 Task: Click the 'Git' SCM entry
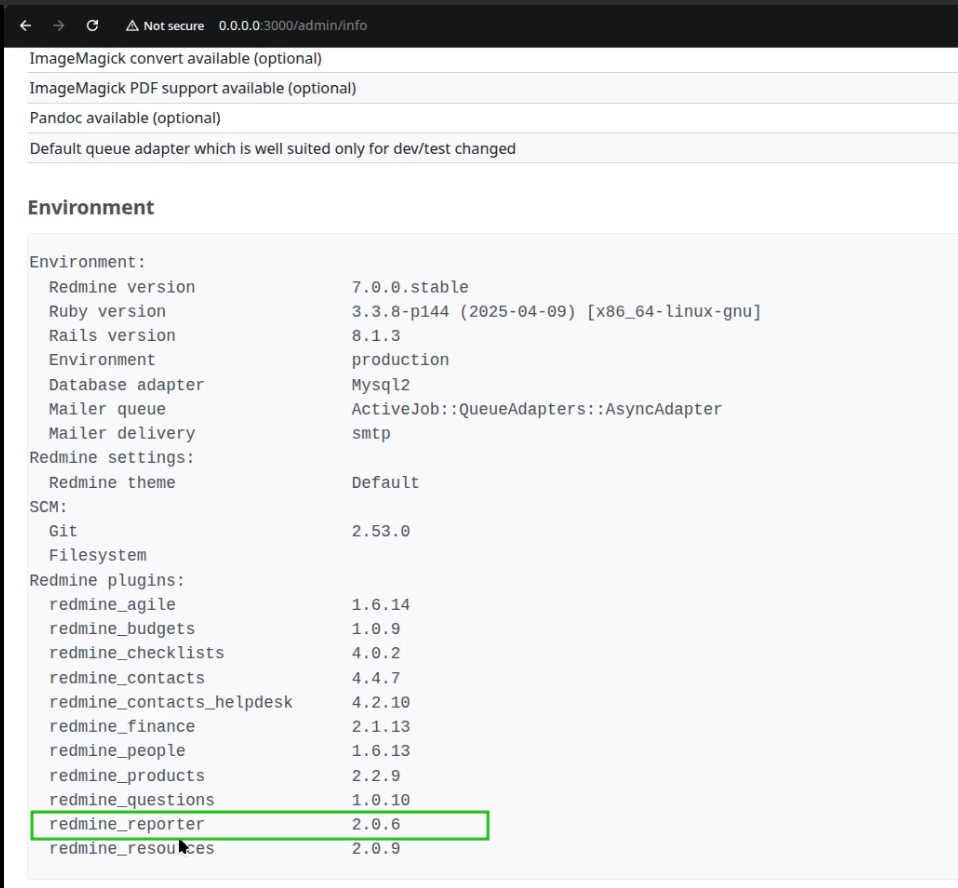click(64, 532)
